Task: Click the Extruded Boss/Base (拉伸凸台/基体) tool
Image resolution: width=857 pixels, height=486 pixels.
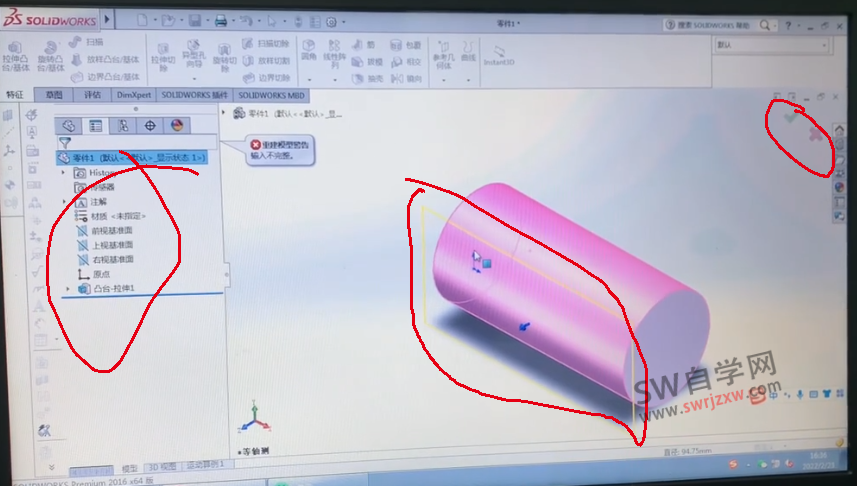Action: point(16,57)
